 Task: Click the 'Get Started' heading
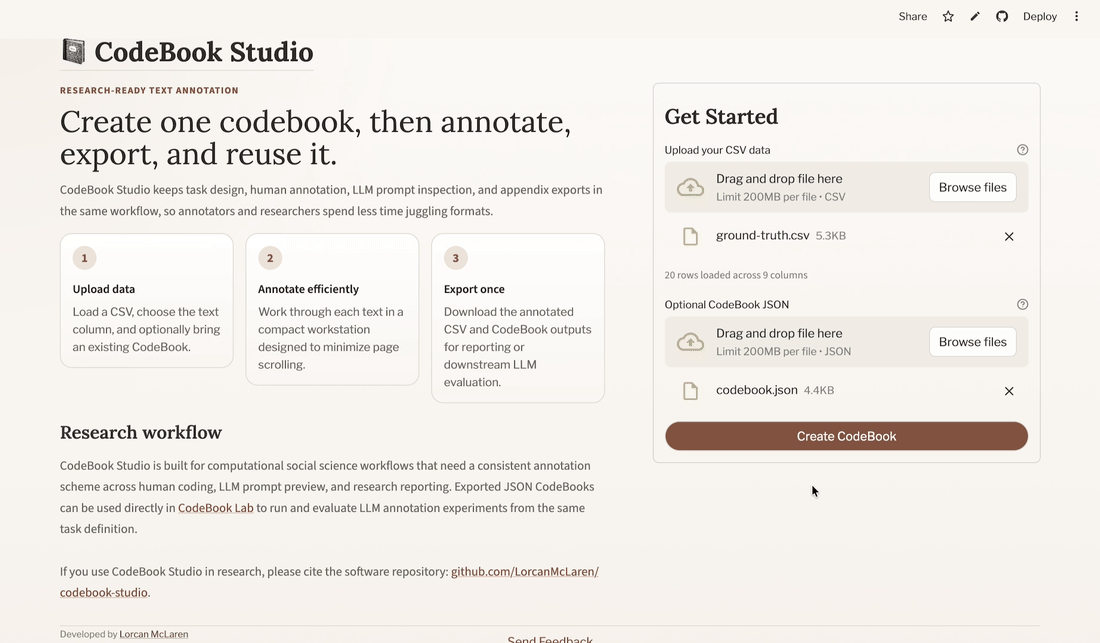coord(721,116)
